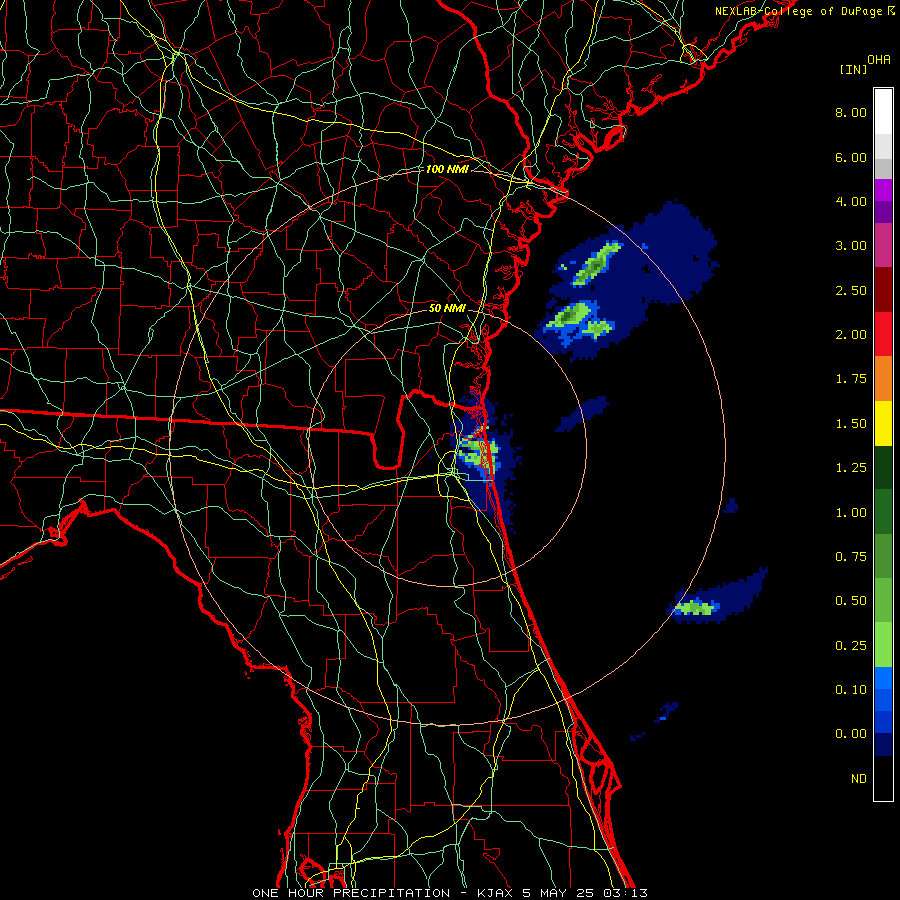
Task: Click the light blue swatch beside 0.10
Action: (x=883, y=678)
